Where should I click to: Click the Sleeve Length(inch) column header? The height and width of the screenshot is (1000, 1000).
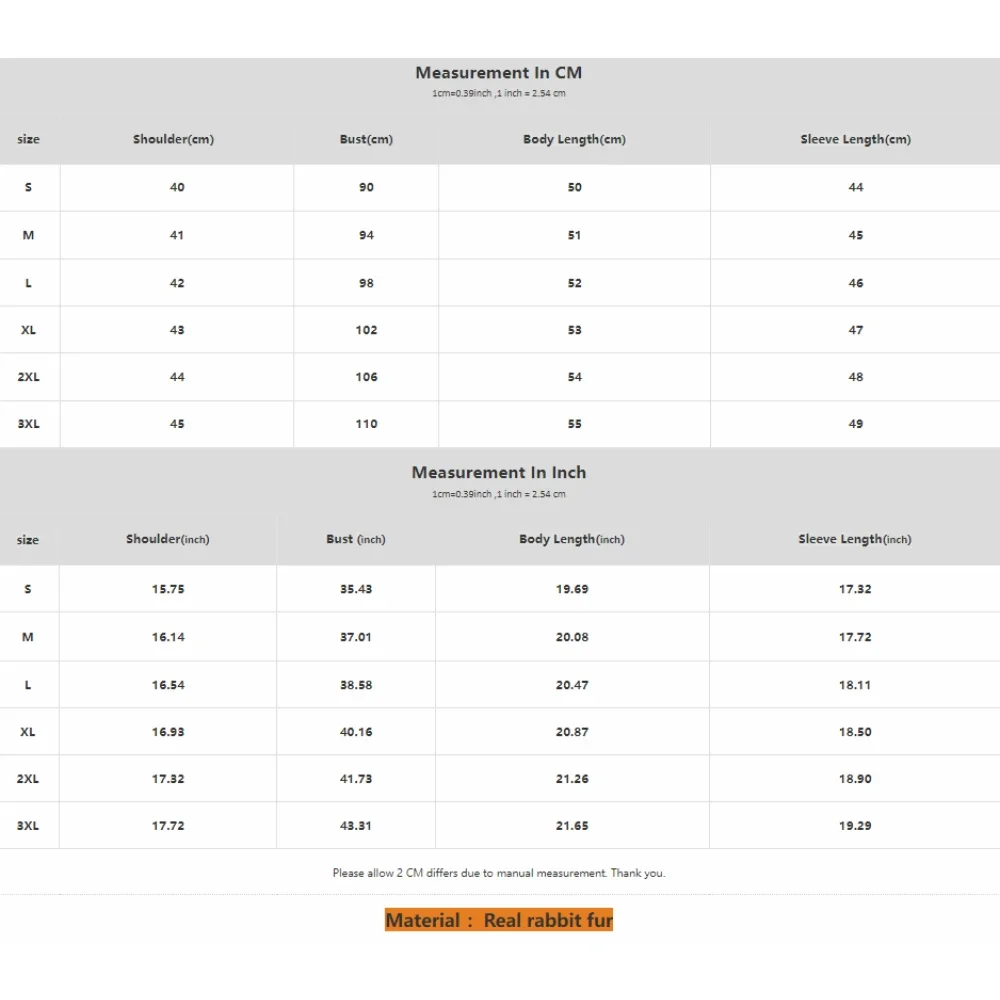tap(854, 539)
